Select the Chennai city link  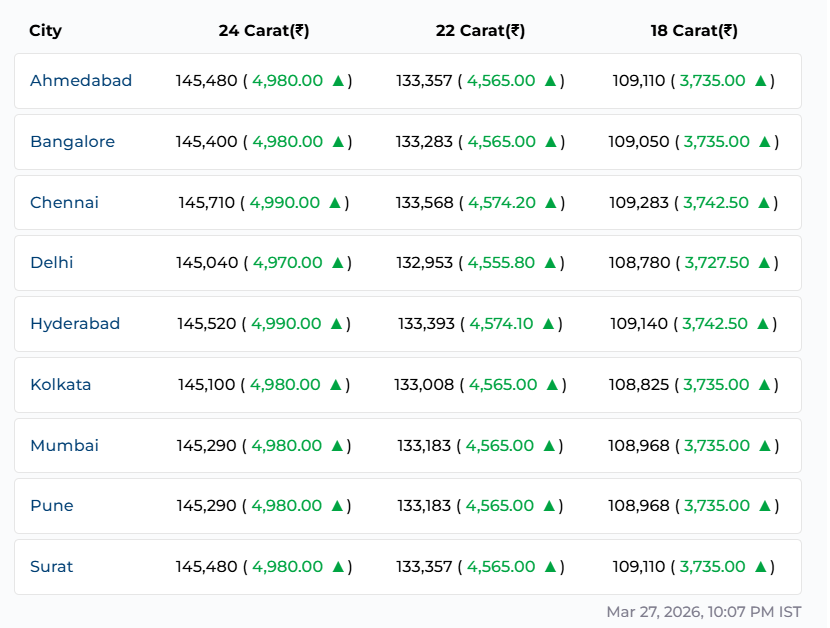[x=64, y=203]
